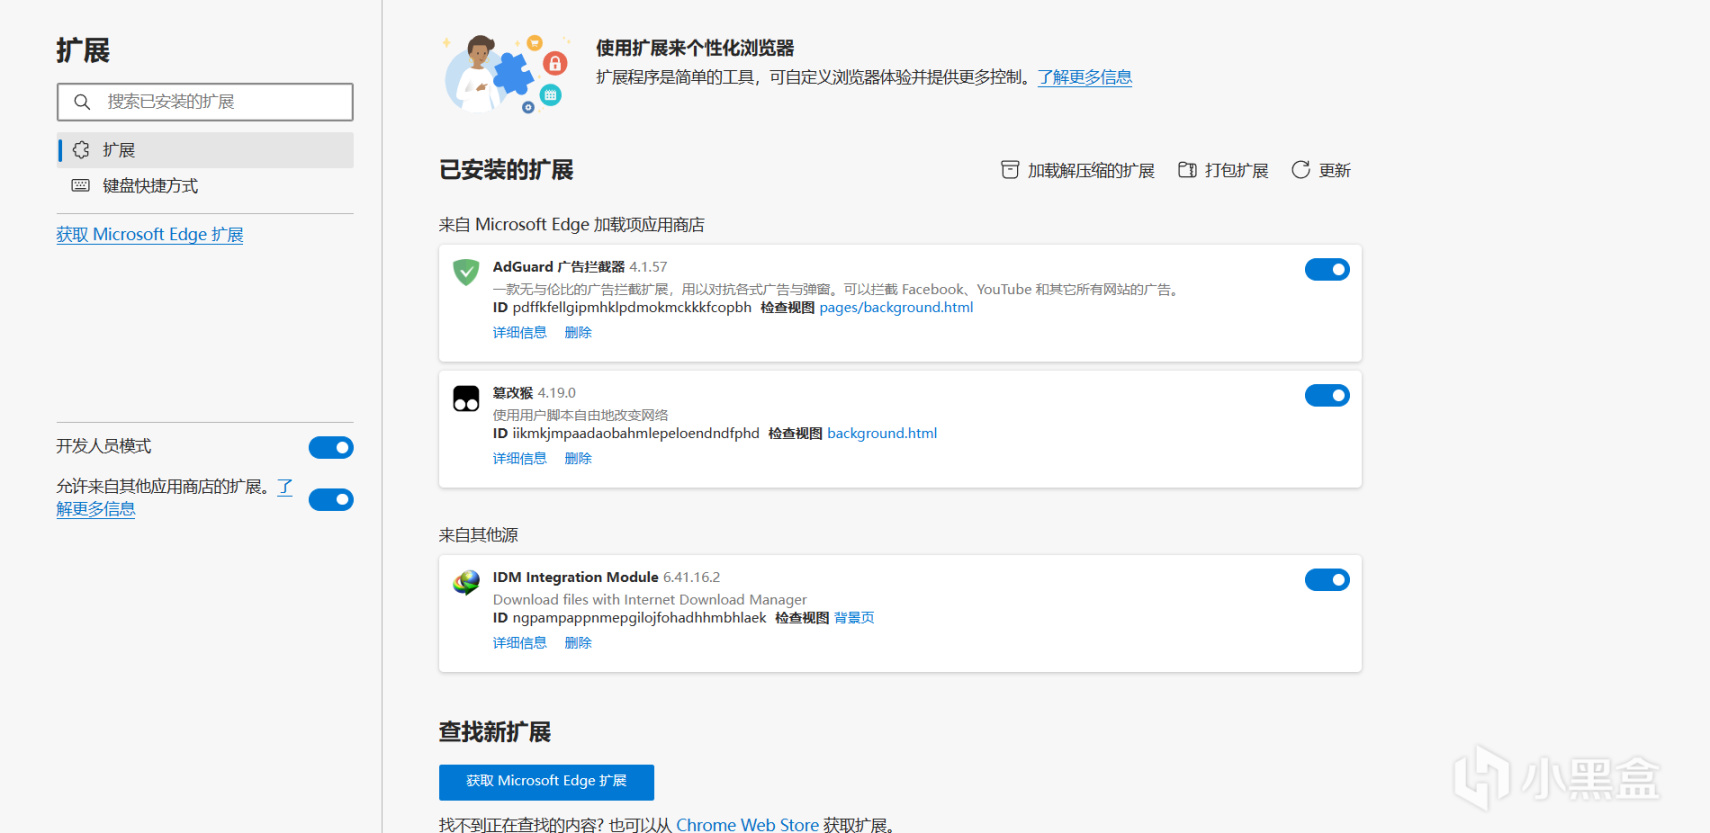Click the 加载解压缩的扩展 box icon
Screen dimensions: 1710x833
click(x=1010, y=170)
